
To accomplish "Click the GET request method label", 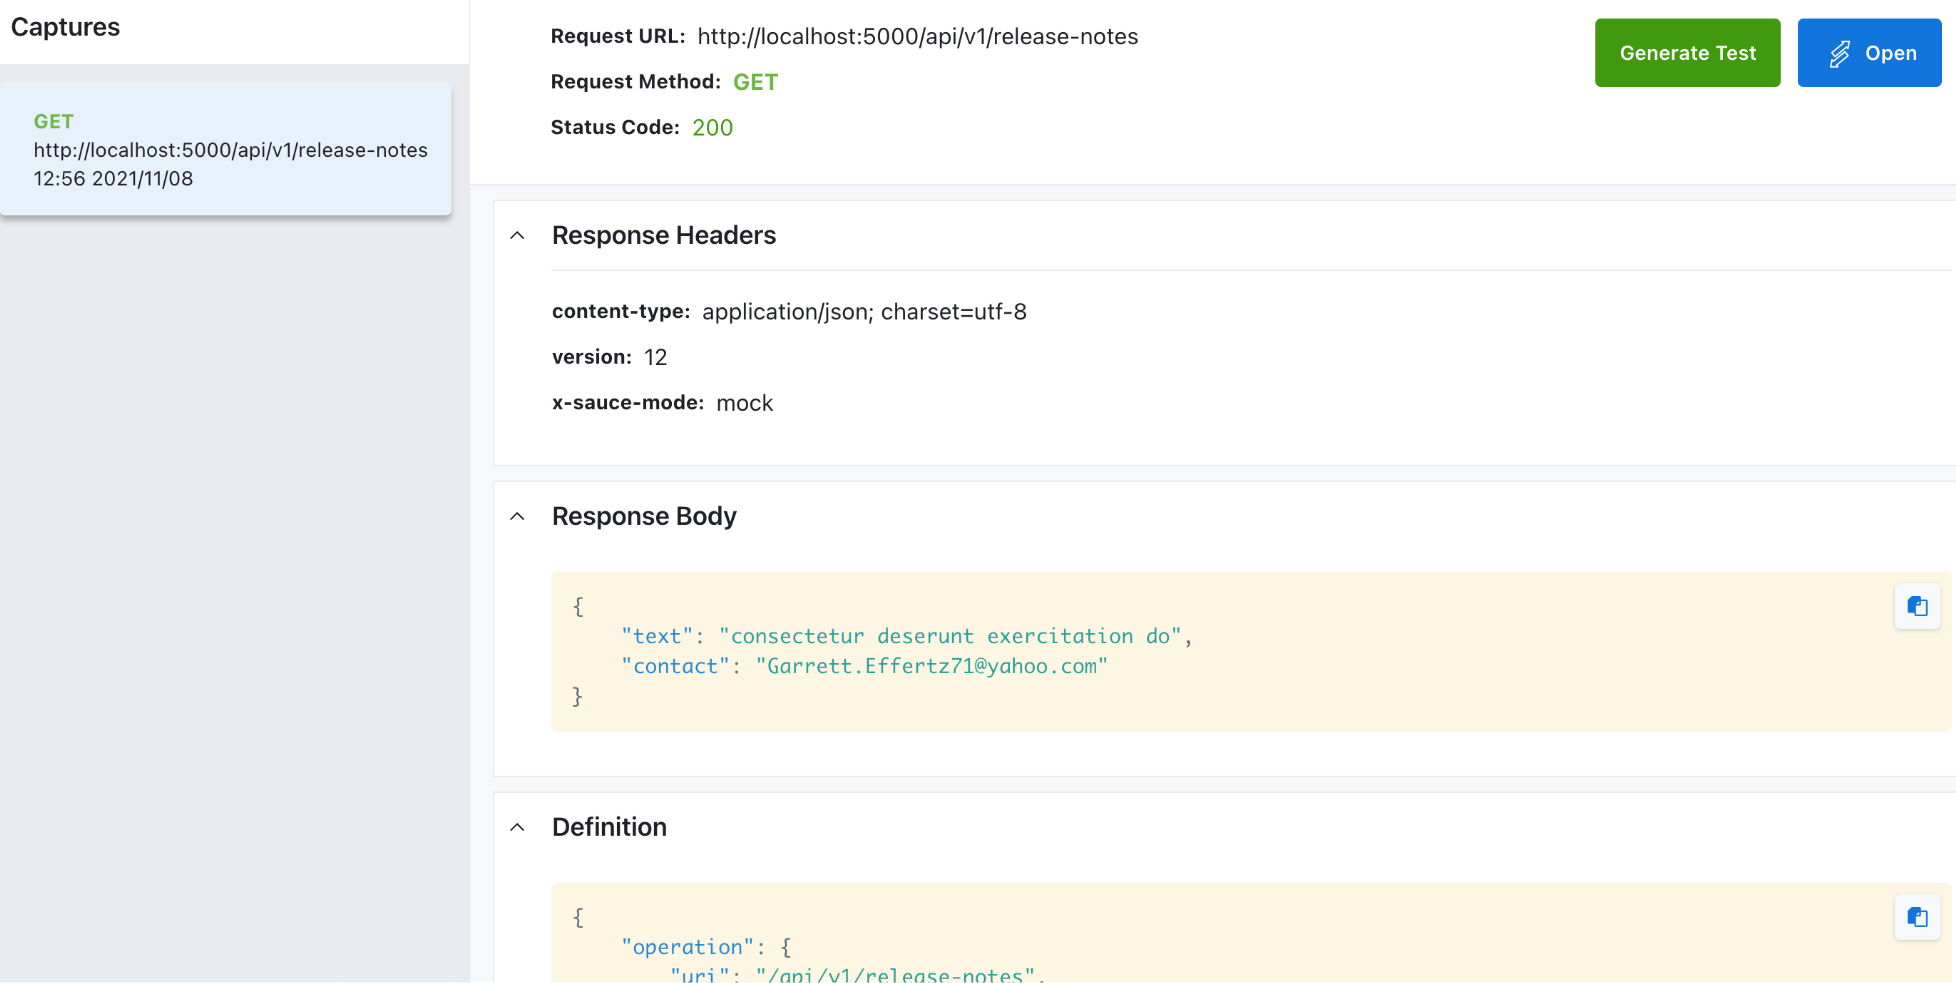I will [755, 81].
